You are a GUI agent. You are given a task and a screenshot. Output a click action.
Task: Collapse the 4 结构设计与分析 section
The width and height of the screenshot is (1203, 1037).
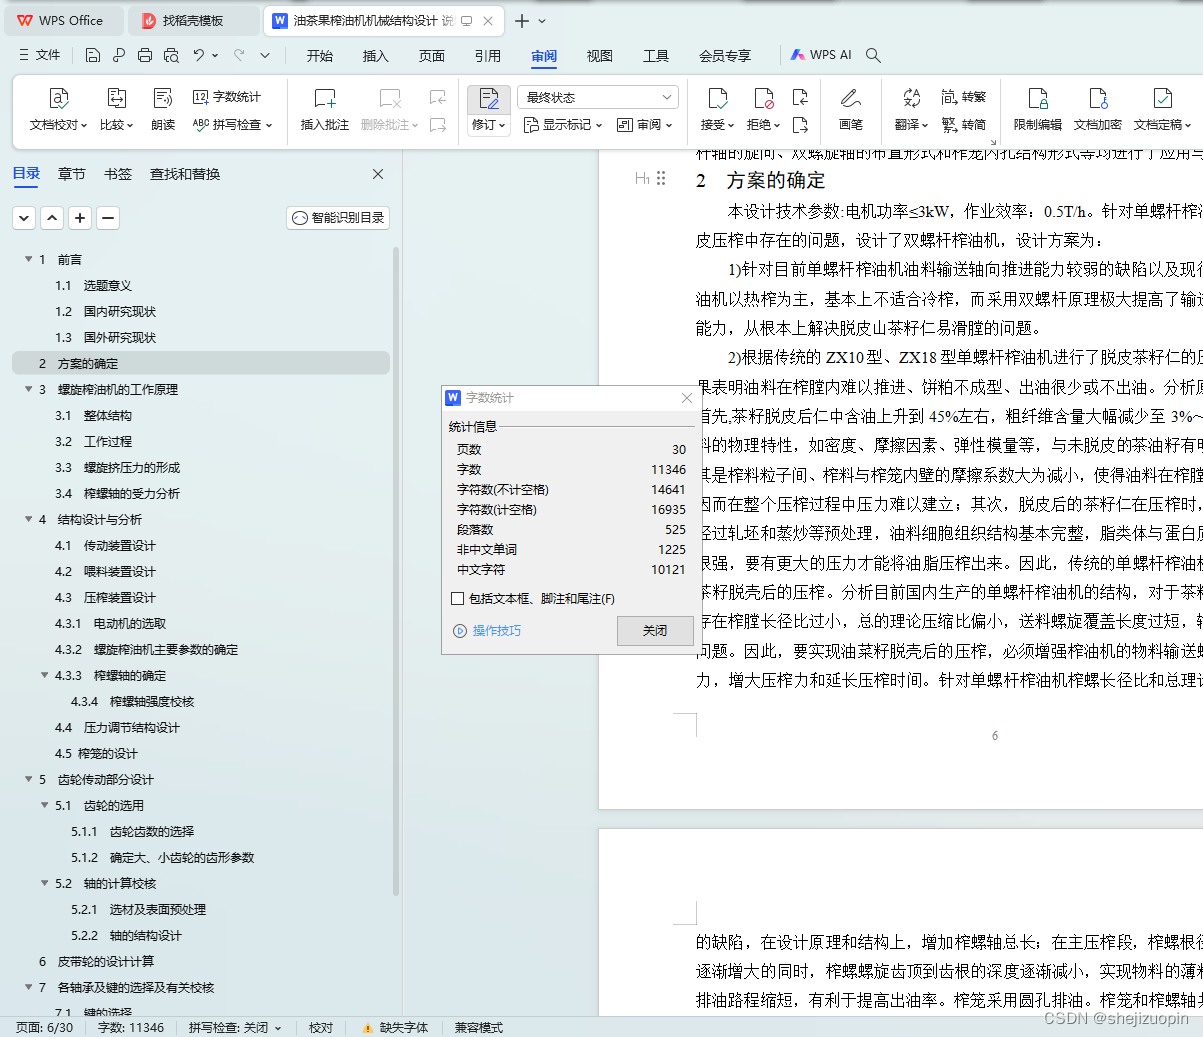tap(28, 519)
